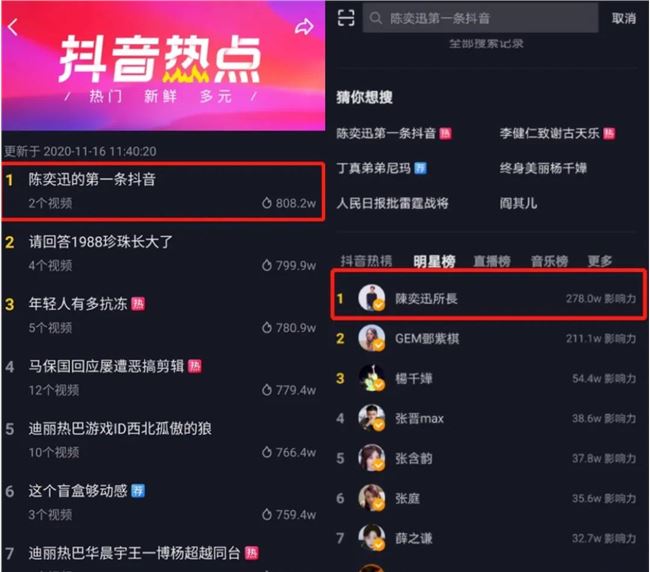Viewport: 650px width, 572px height.
Task: Focus the search input field
Action: click(x=480, y=18)
